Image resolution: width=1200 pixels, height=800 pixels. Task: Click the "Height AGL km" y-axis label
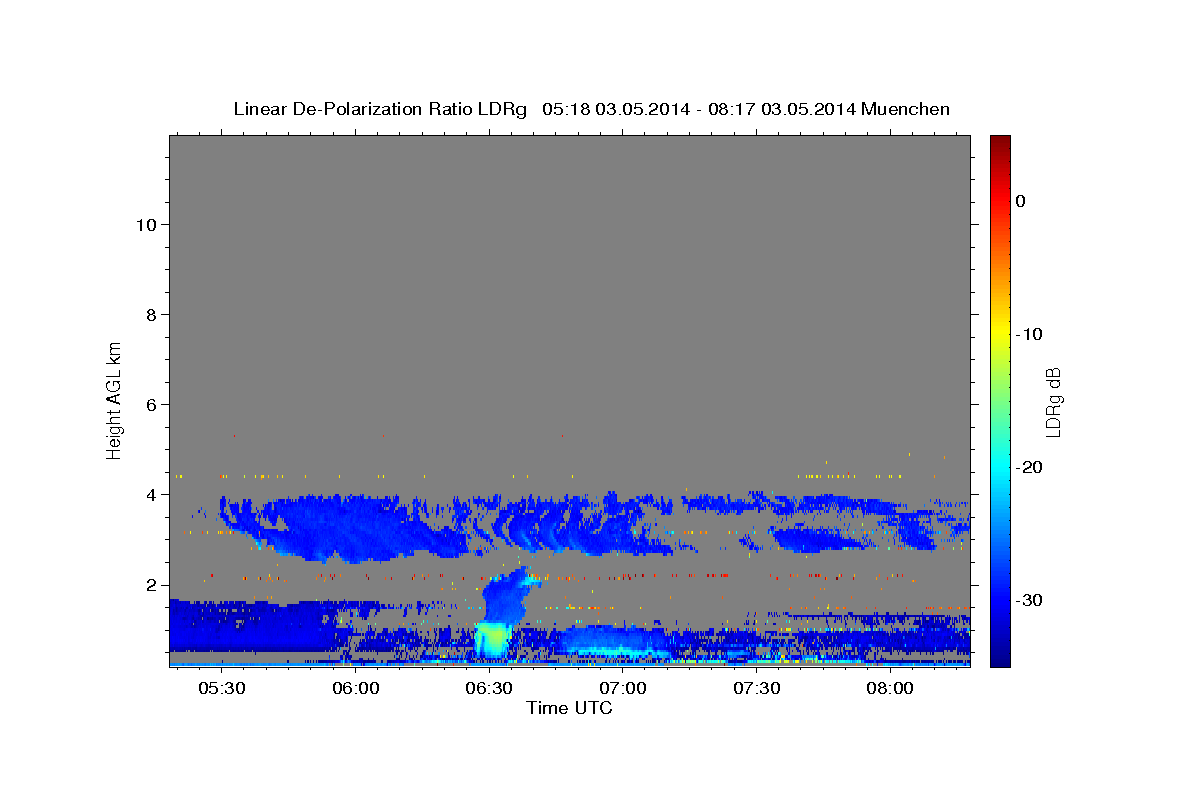tap(115, 399)
